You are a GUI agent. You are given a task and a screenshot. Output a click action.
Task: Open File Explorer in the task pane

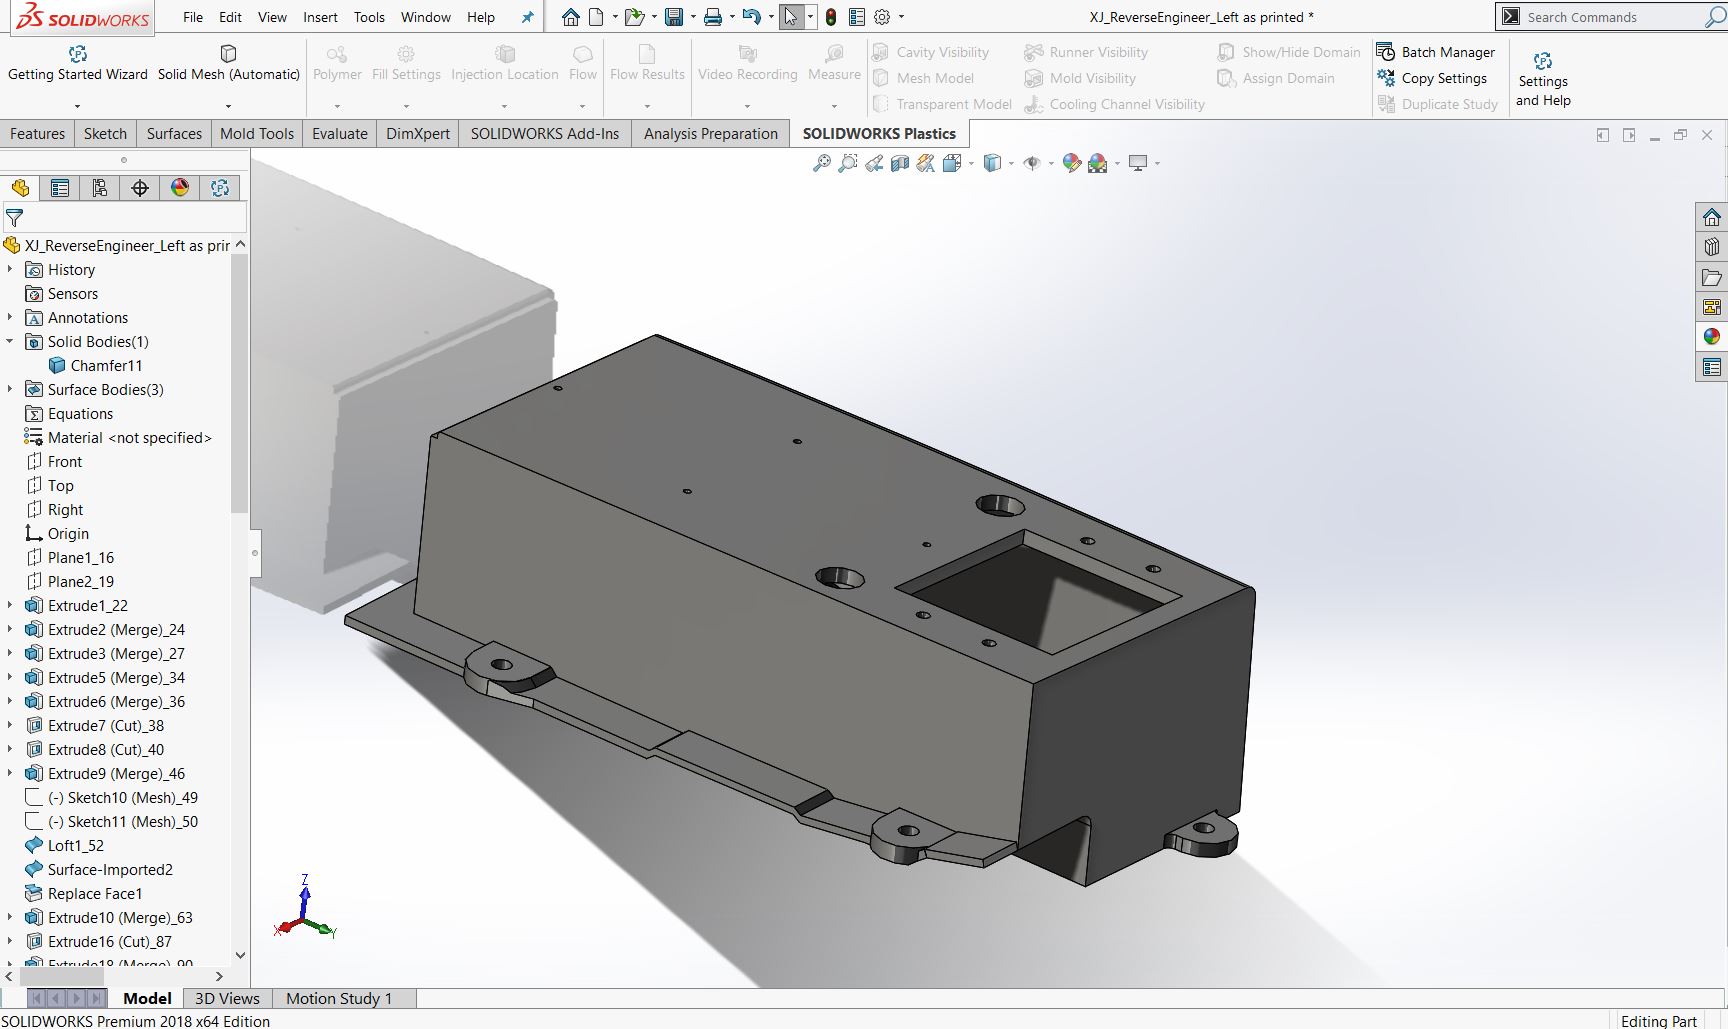tap(1712, 277)
